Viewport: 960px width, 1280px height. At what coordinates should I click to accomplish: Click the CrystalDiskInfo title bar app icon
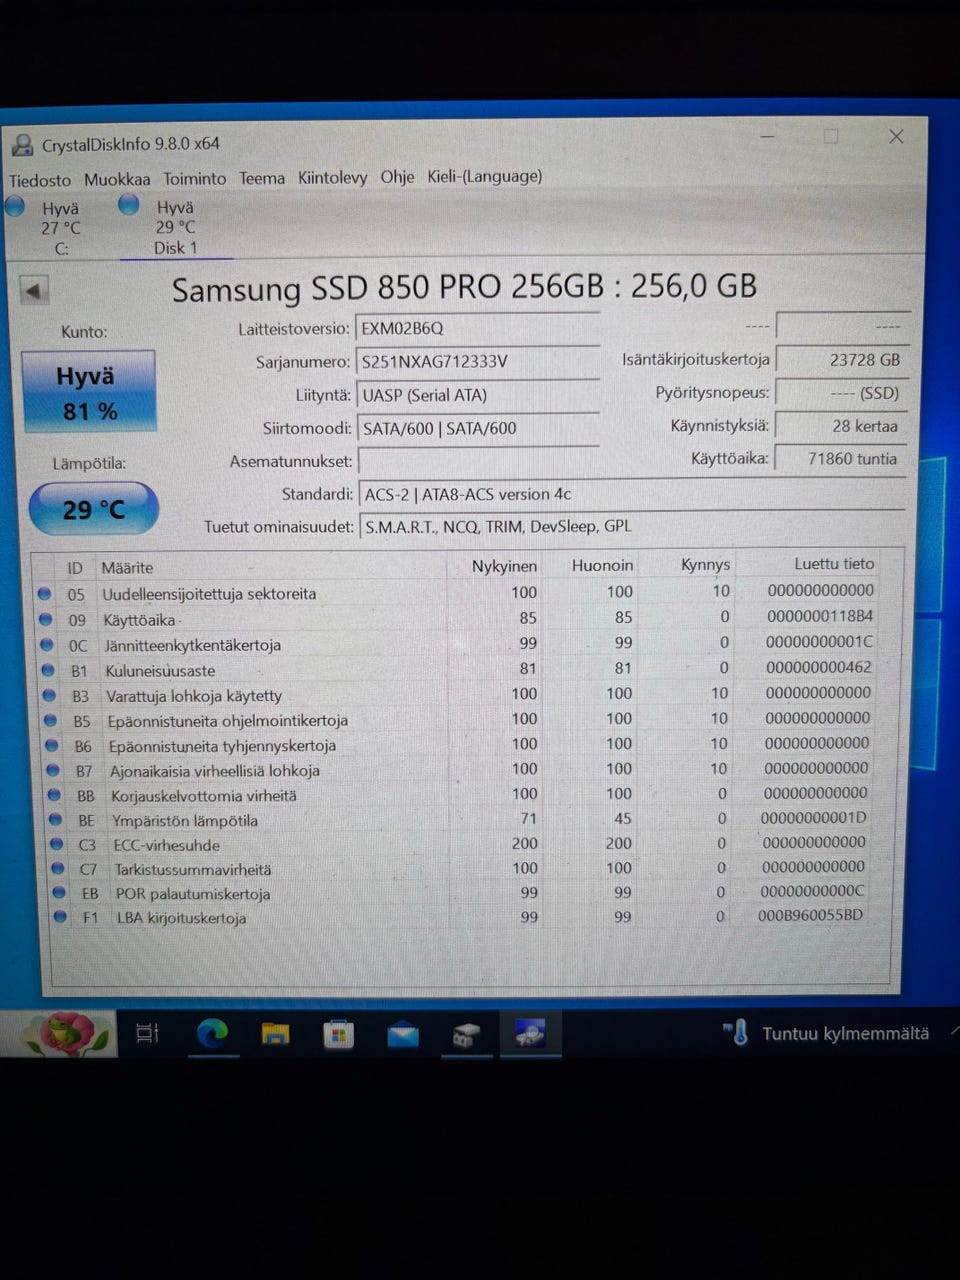tap(22, 146)
